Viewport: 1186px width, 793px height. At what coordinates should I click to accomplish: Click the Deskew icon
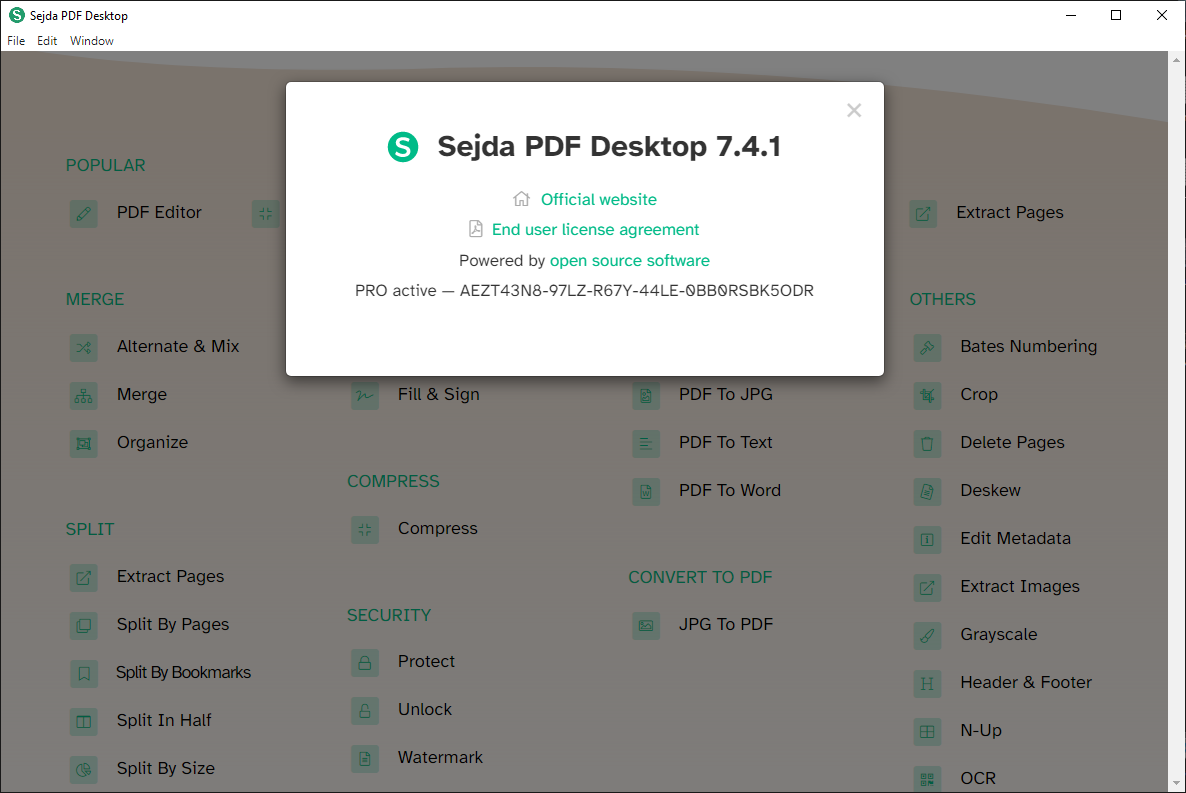click(927, 492)
